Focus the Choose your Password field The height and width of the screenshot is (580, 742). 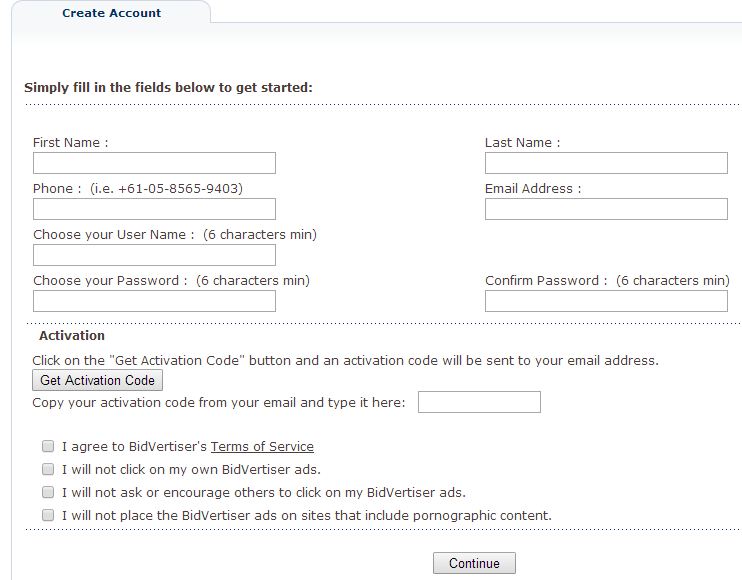pos(154,301)
